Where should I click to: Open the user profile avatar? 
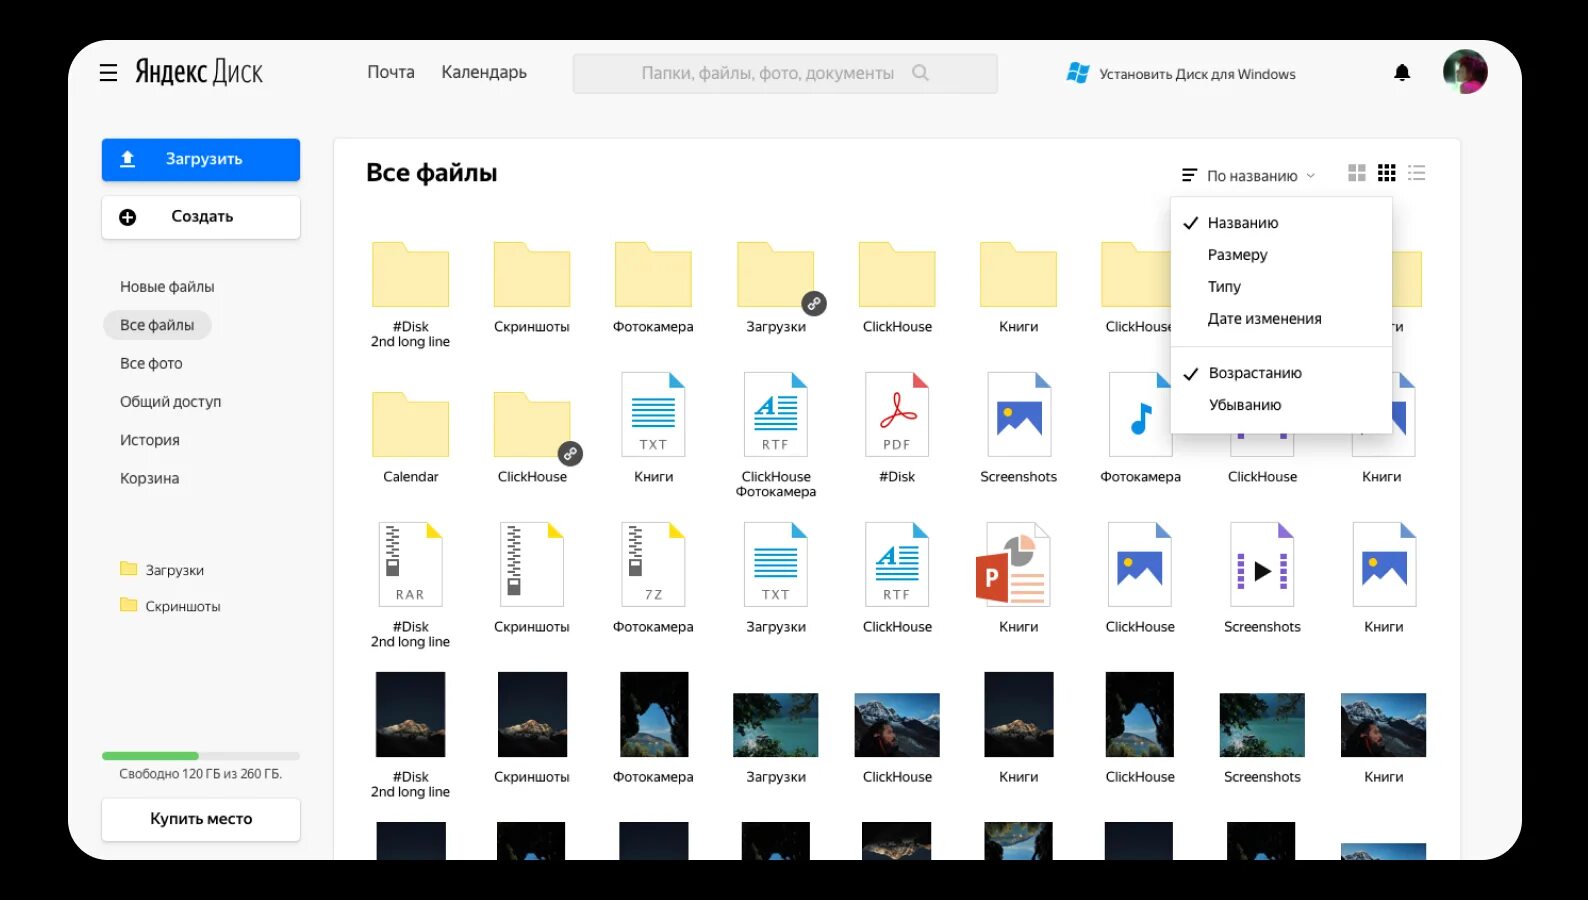(x=1464, y=72)
